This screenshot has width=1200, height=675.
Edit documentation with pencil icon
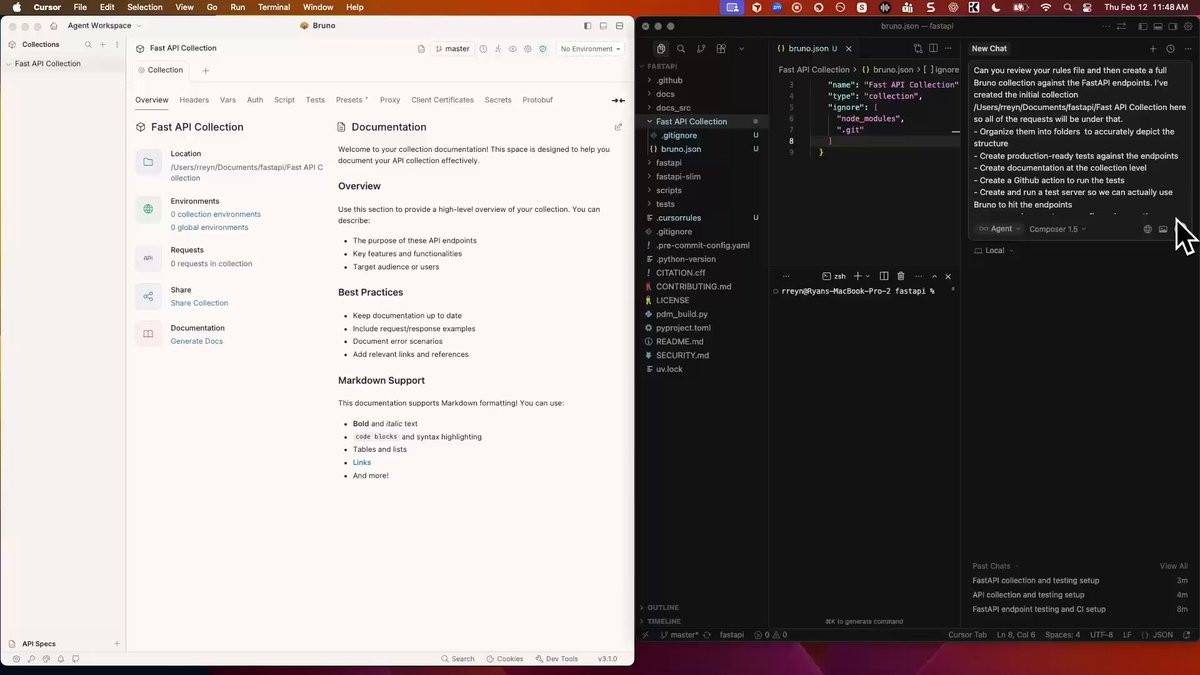618,127
